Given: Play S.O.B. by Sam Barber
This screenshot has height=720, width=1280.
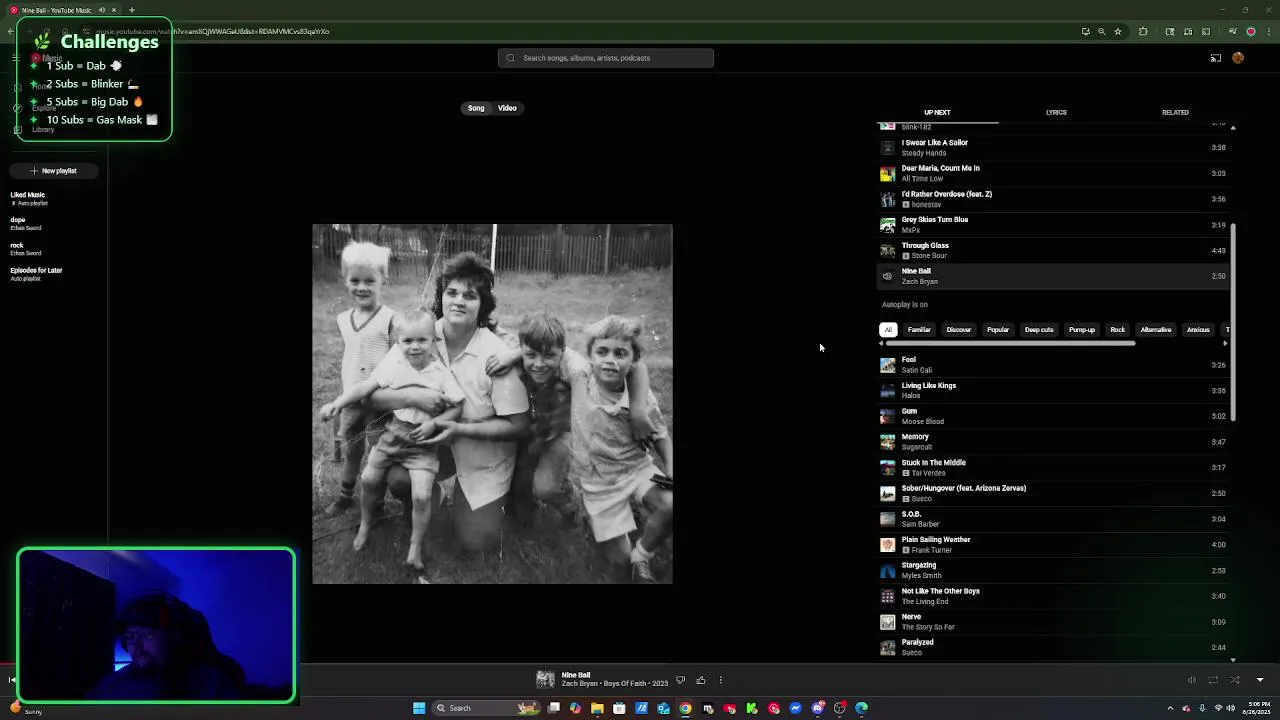Looking at the screenshot, I should (1053, 519).
